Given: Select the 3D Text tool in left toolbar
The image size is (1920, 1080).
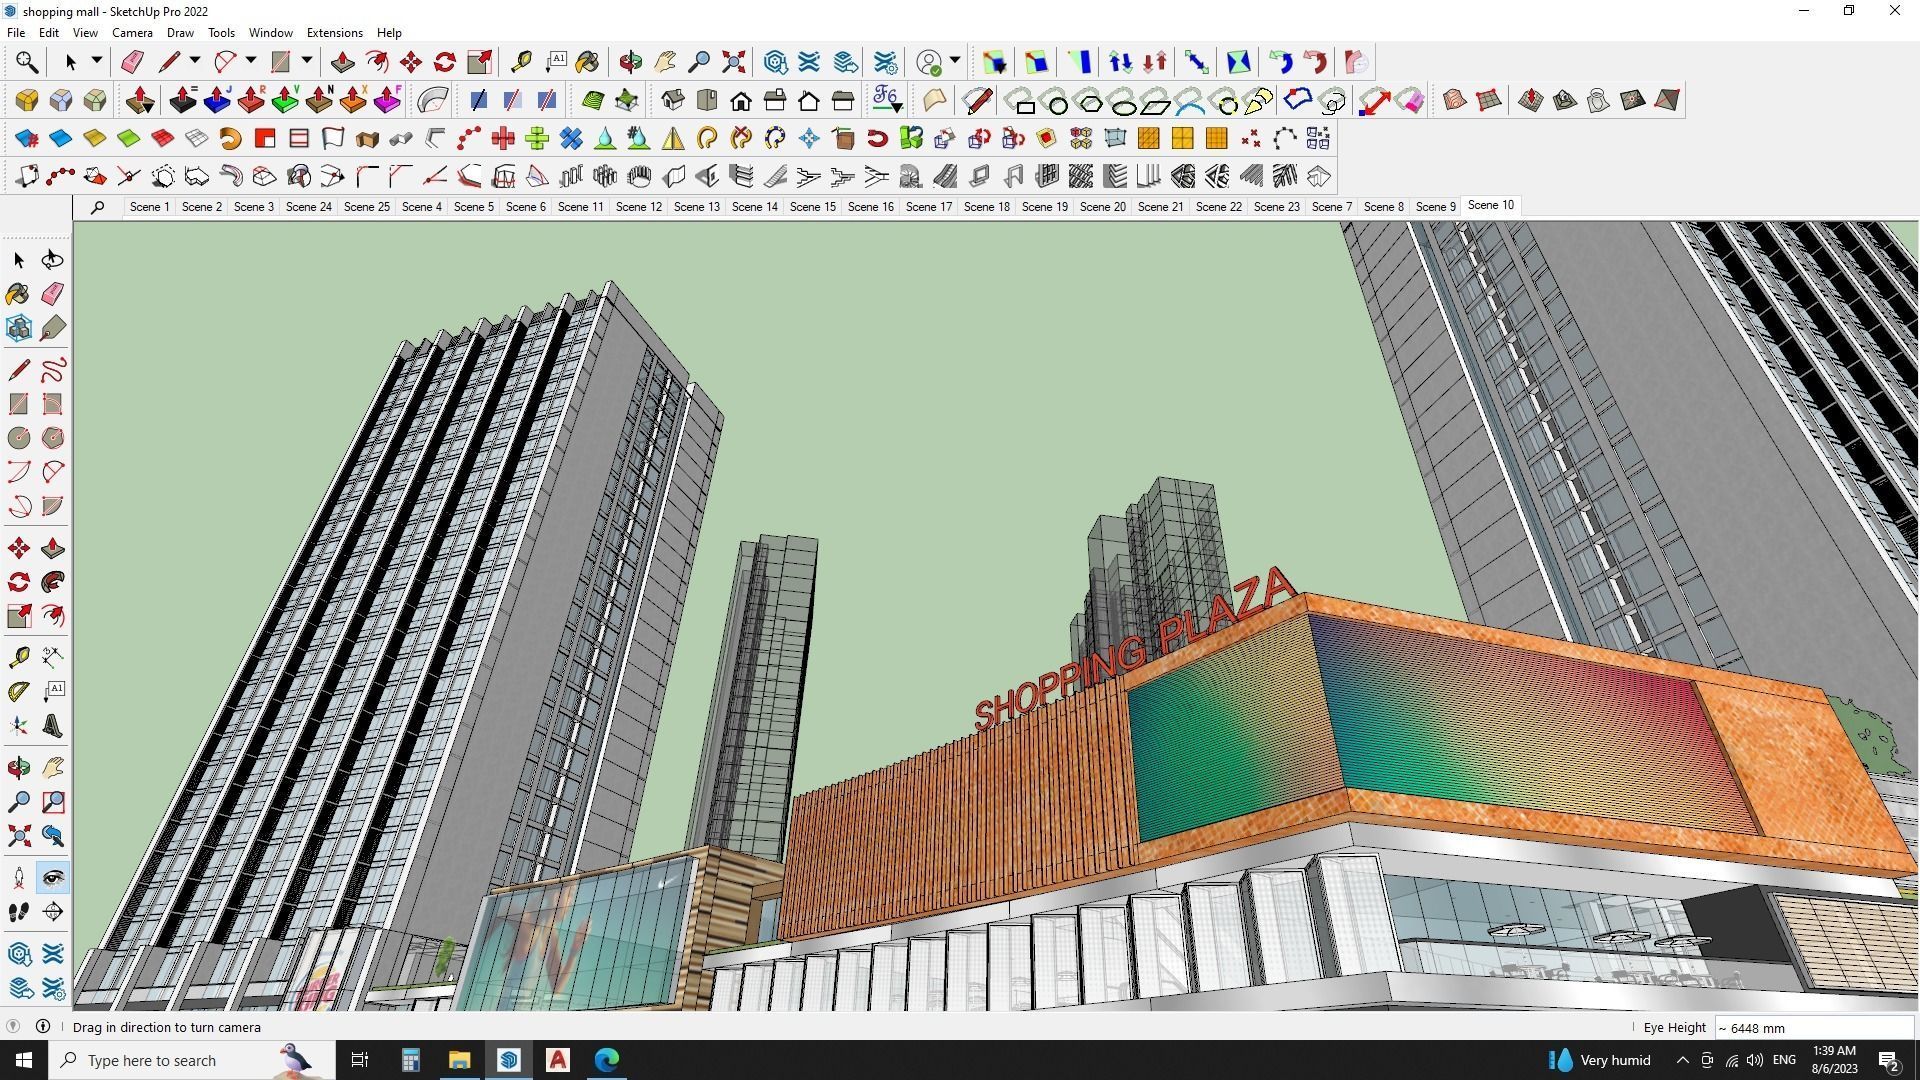Looking at the screenshot, I should tap(53, 726).
